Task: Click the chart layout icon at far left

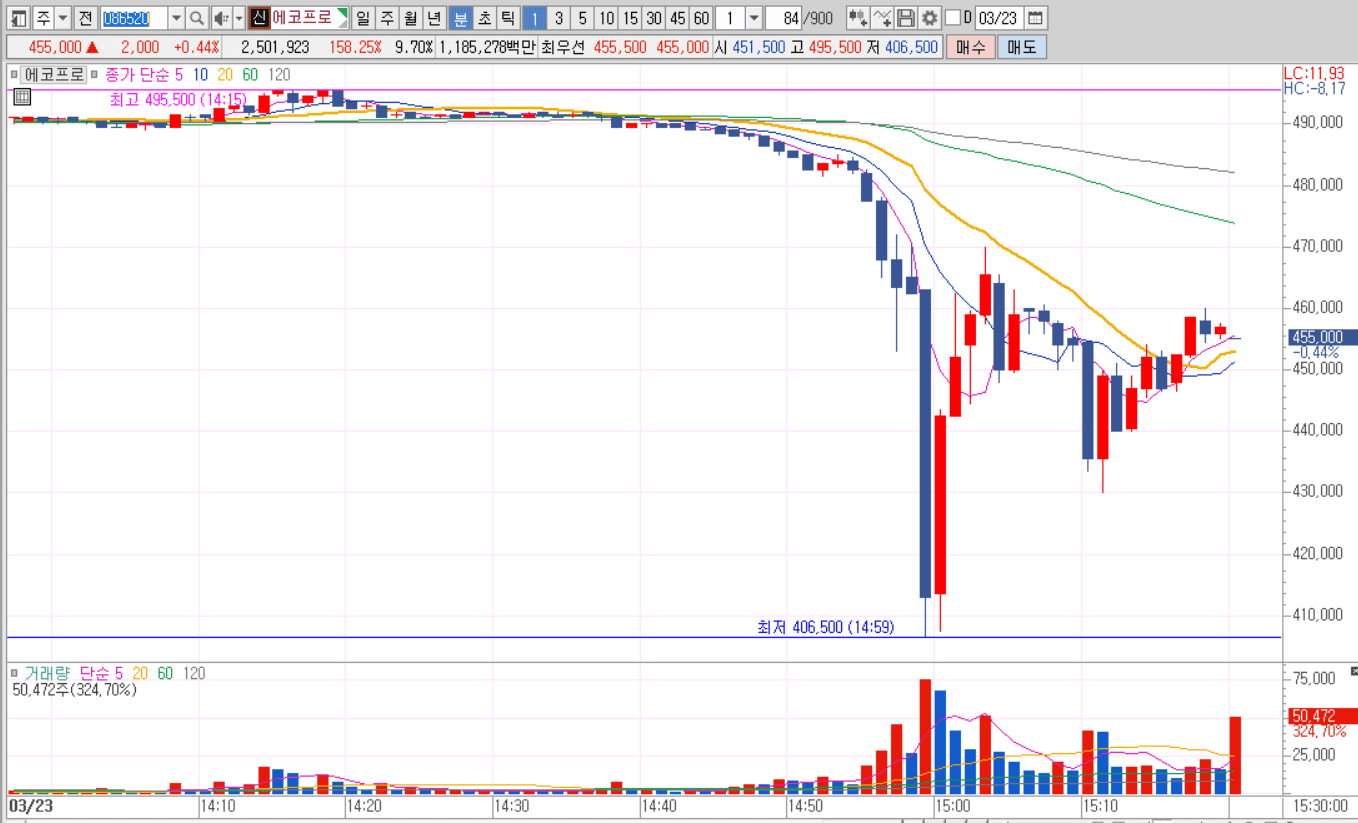Action: click(x=19, y=17)
